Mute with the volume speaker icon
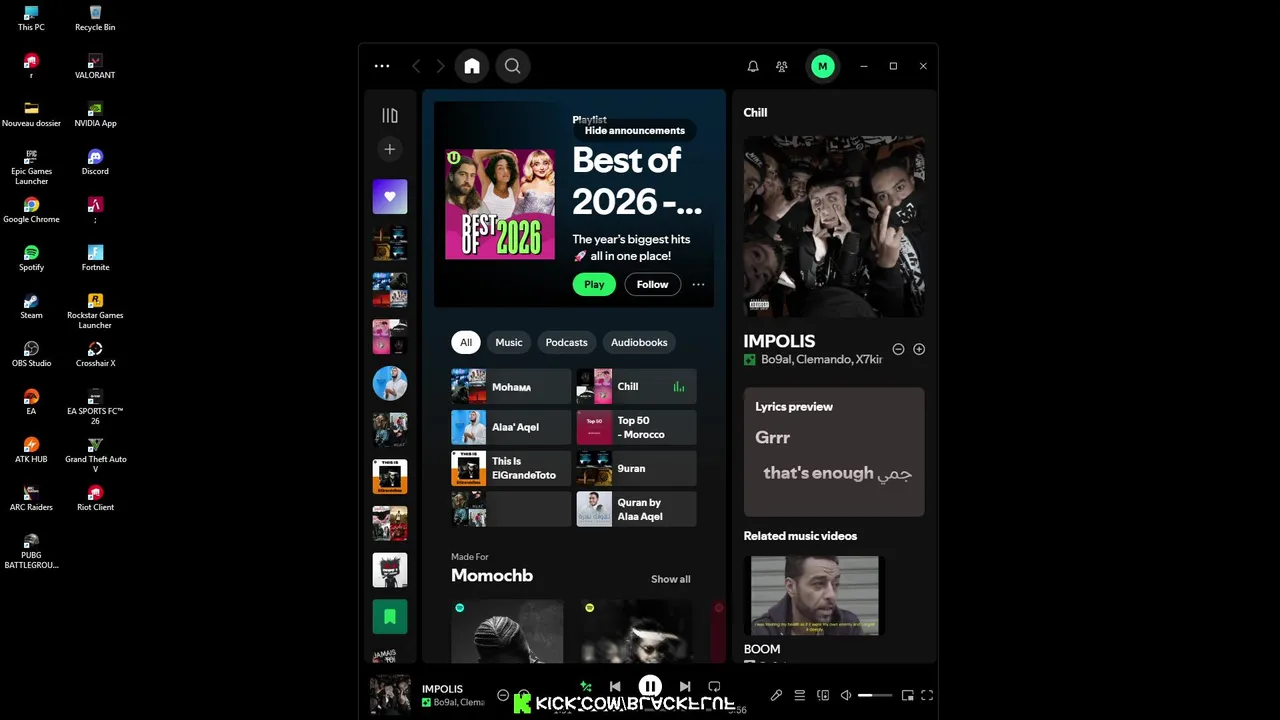 click(x=846, y=695)
